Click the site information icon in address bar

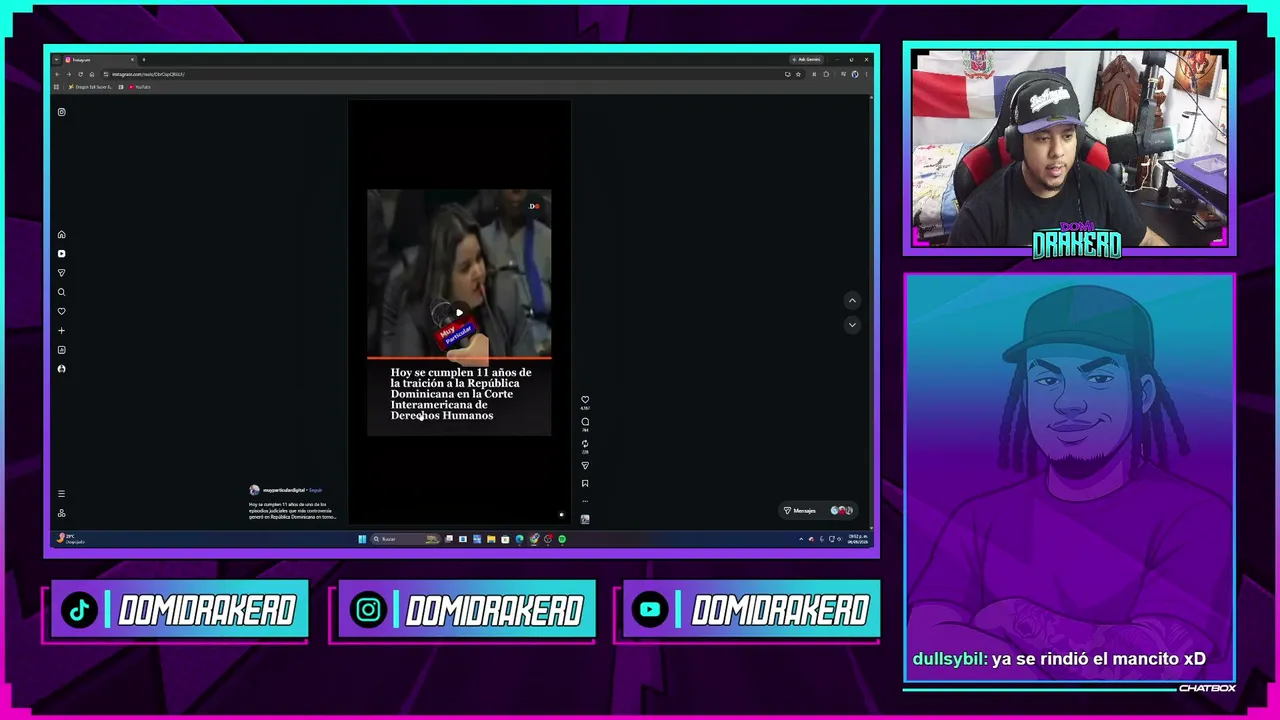pyautogui.click(x=106, y=74)
